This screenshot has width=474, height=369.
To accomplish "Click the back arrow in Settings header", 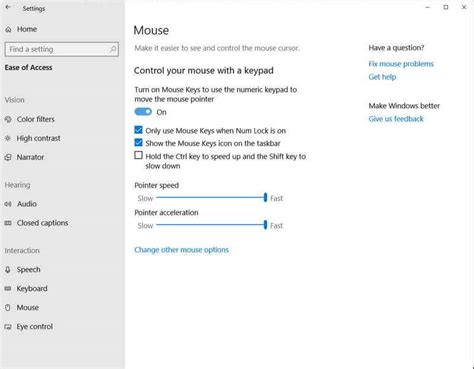I will (x=8, y=8).
